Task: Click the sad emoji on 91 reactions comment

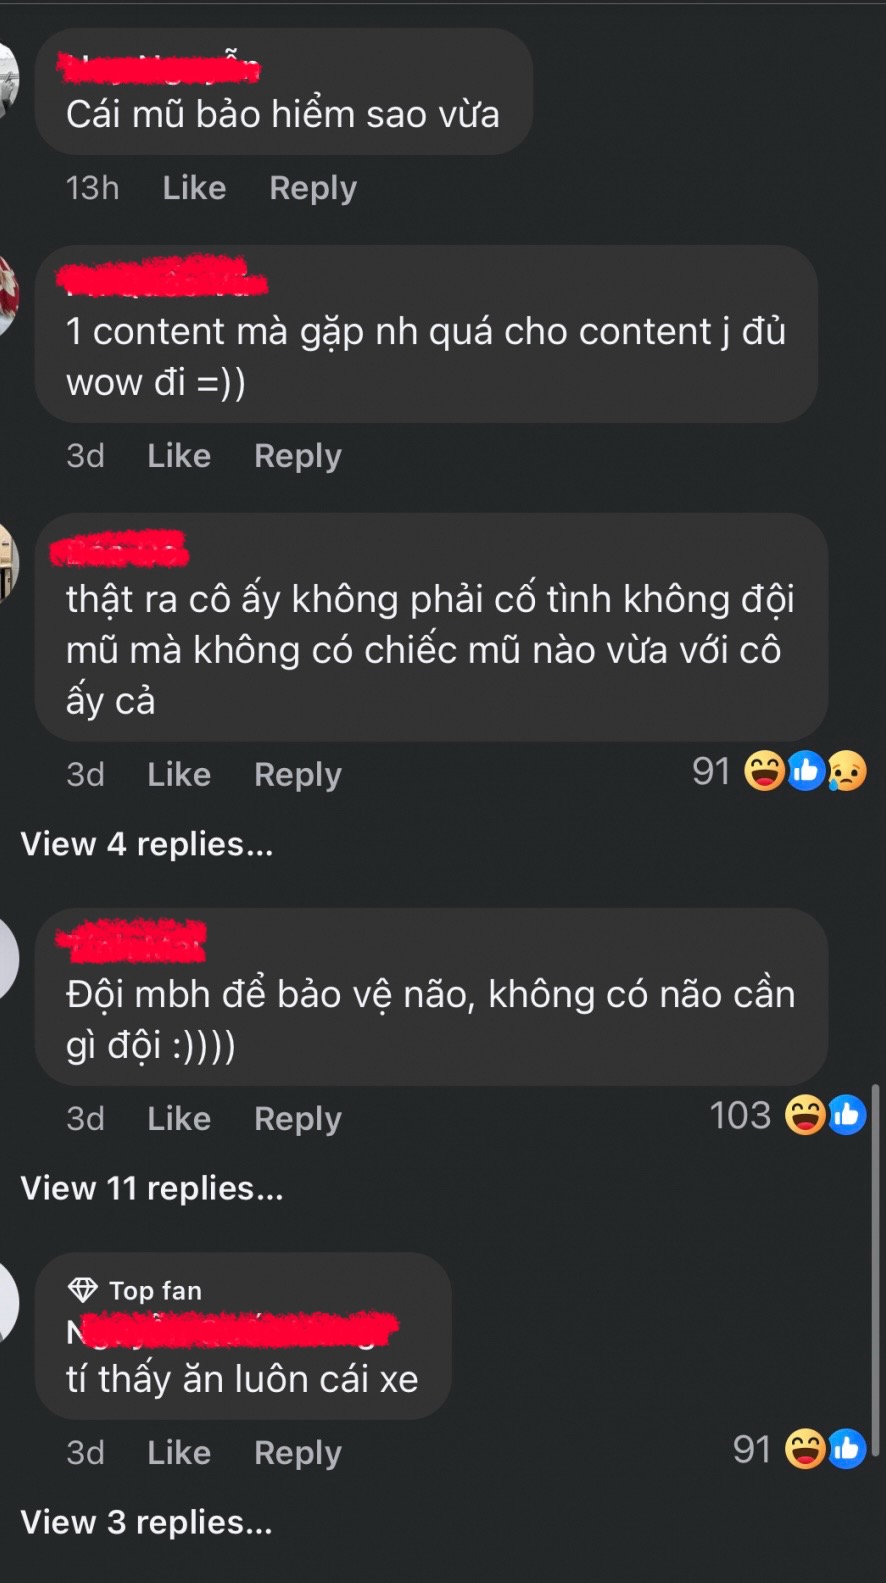Action: tap(848, 772)
